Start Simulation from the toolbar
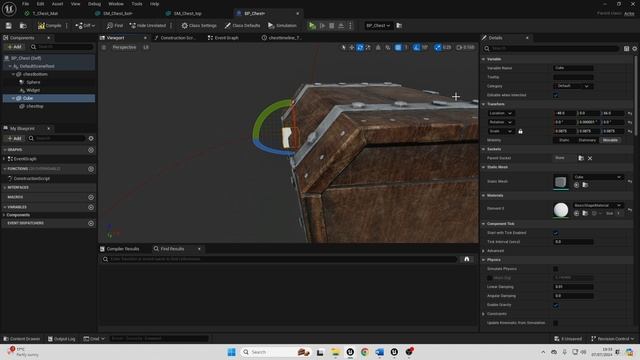 [x=282, y=25]
